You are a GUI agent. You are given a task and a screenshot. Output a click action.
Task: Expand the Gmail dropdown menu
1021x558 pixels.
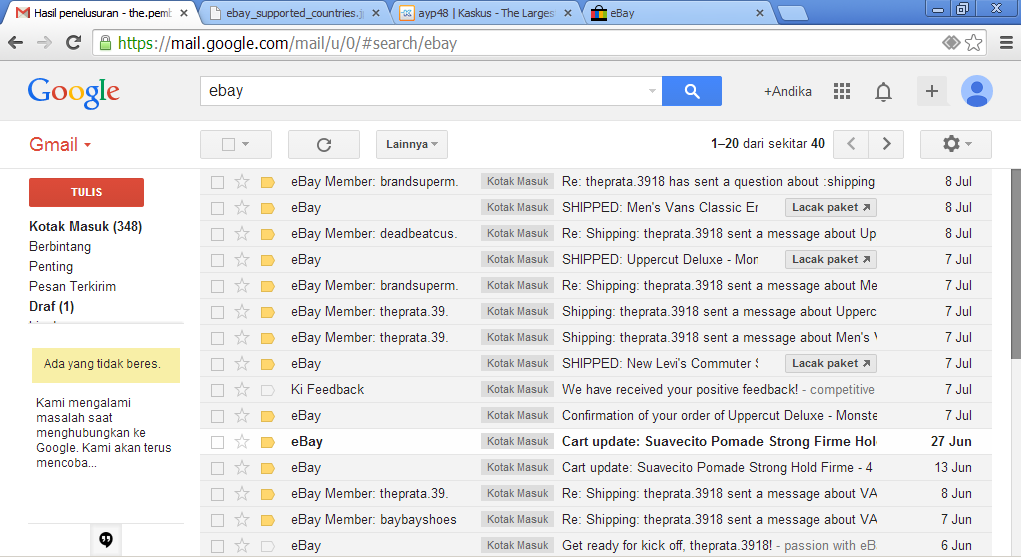click(x=60, y=145)
